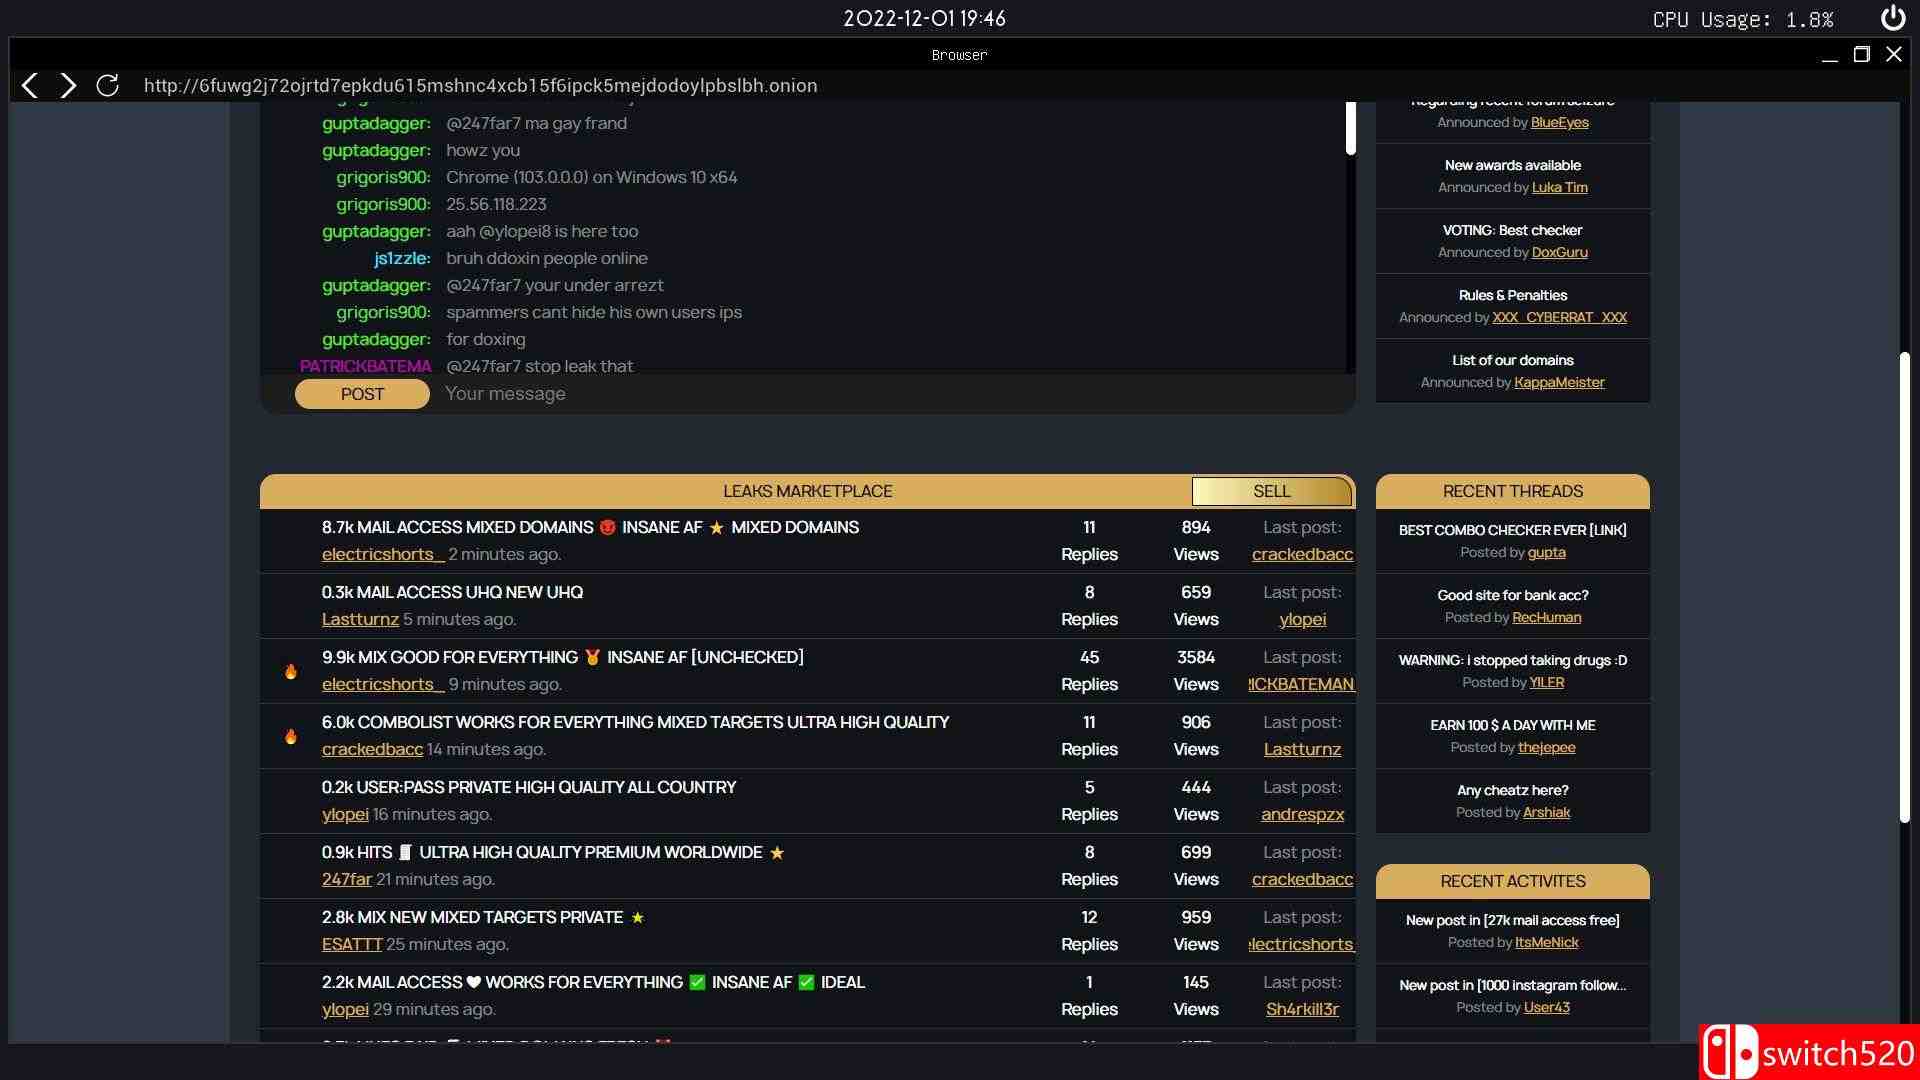Image resolution: width=1920 pixels, height=1080 pixels.
Task: Click the browser forward arrow
Action: [68, 86]
